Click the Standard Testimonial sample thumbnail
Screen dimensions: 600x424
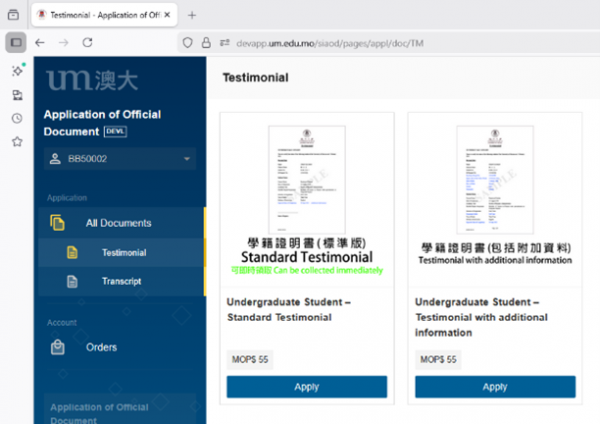click(x=306, y=178)
